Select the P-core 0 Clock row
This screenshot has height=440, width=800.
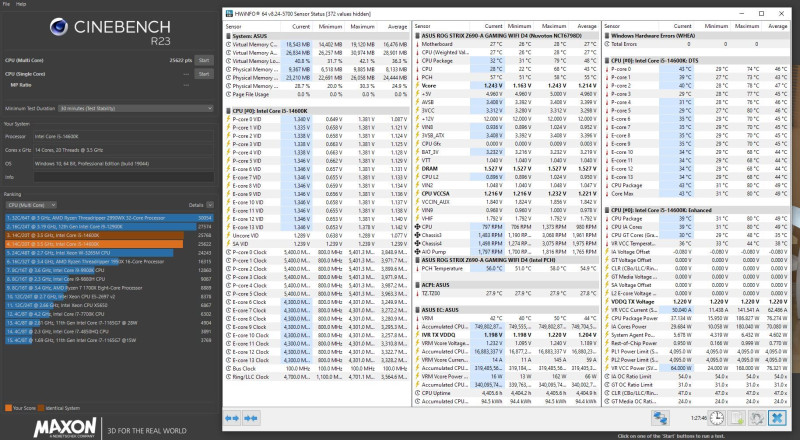(317, 252)
